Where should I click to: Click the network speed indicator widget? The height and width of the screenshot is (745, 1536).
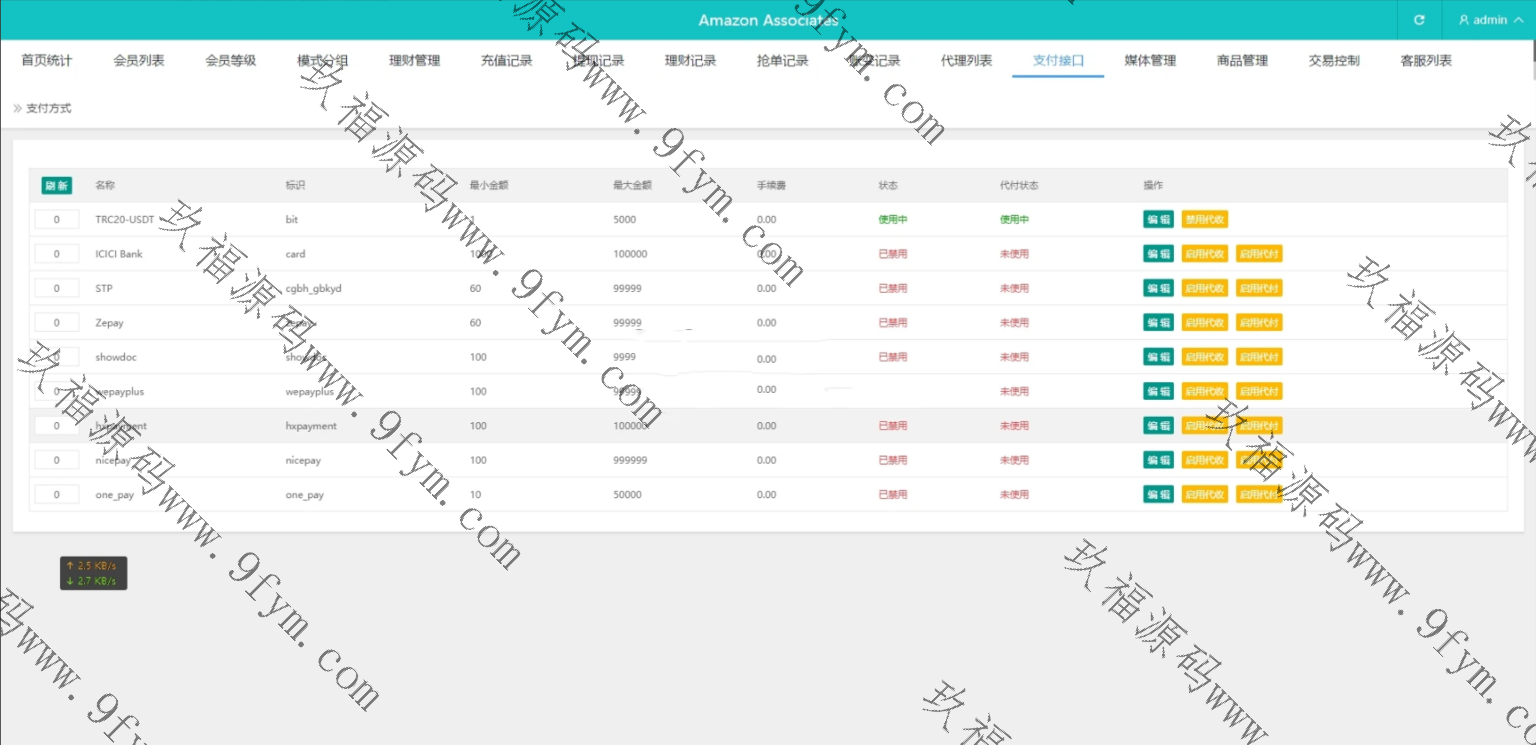pyautogui.click(x=93, y=573)
